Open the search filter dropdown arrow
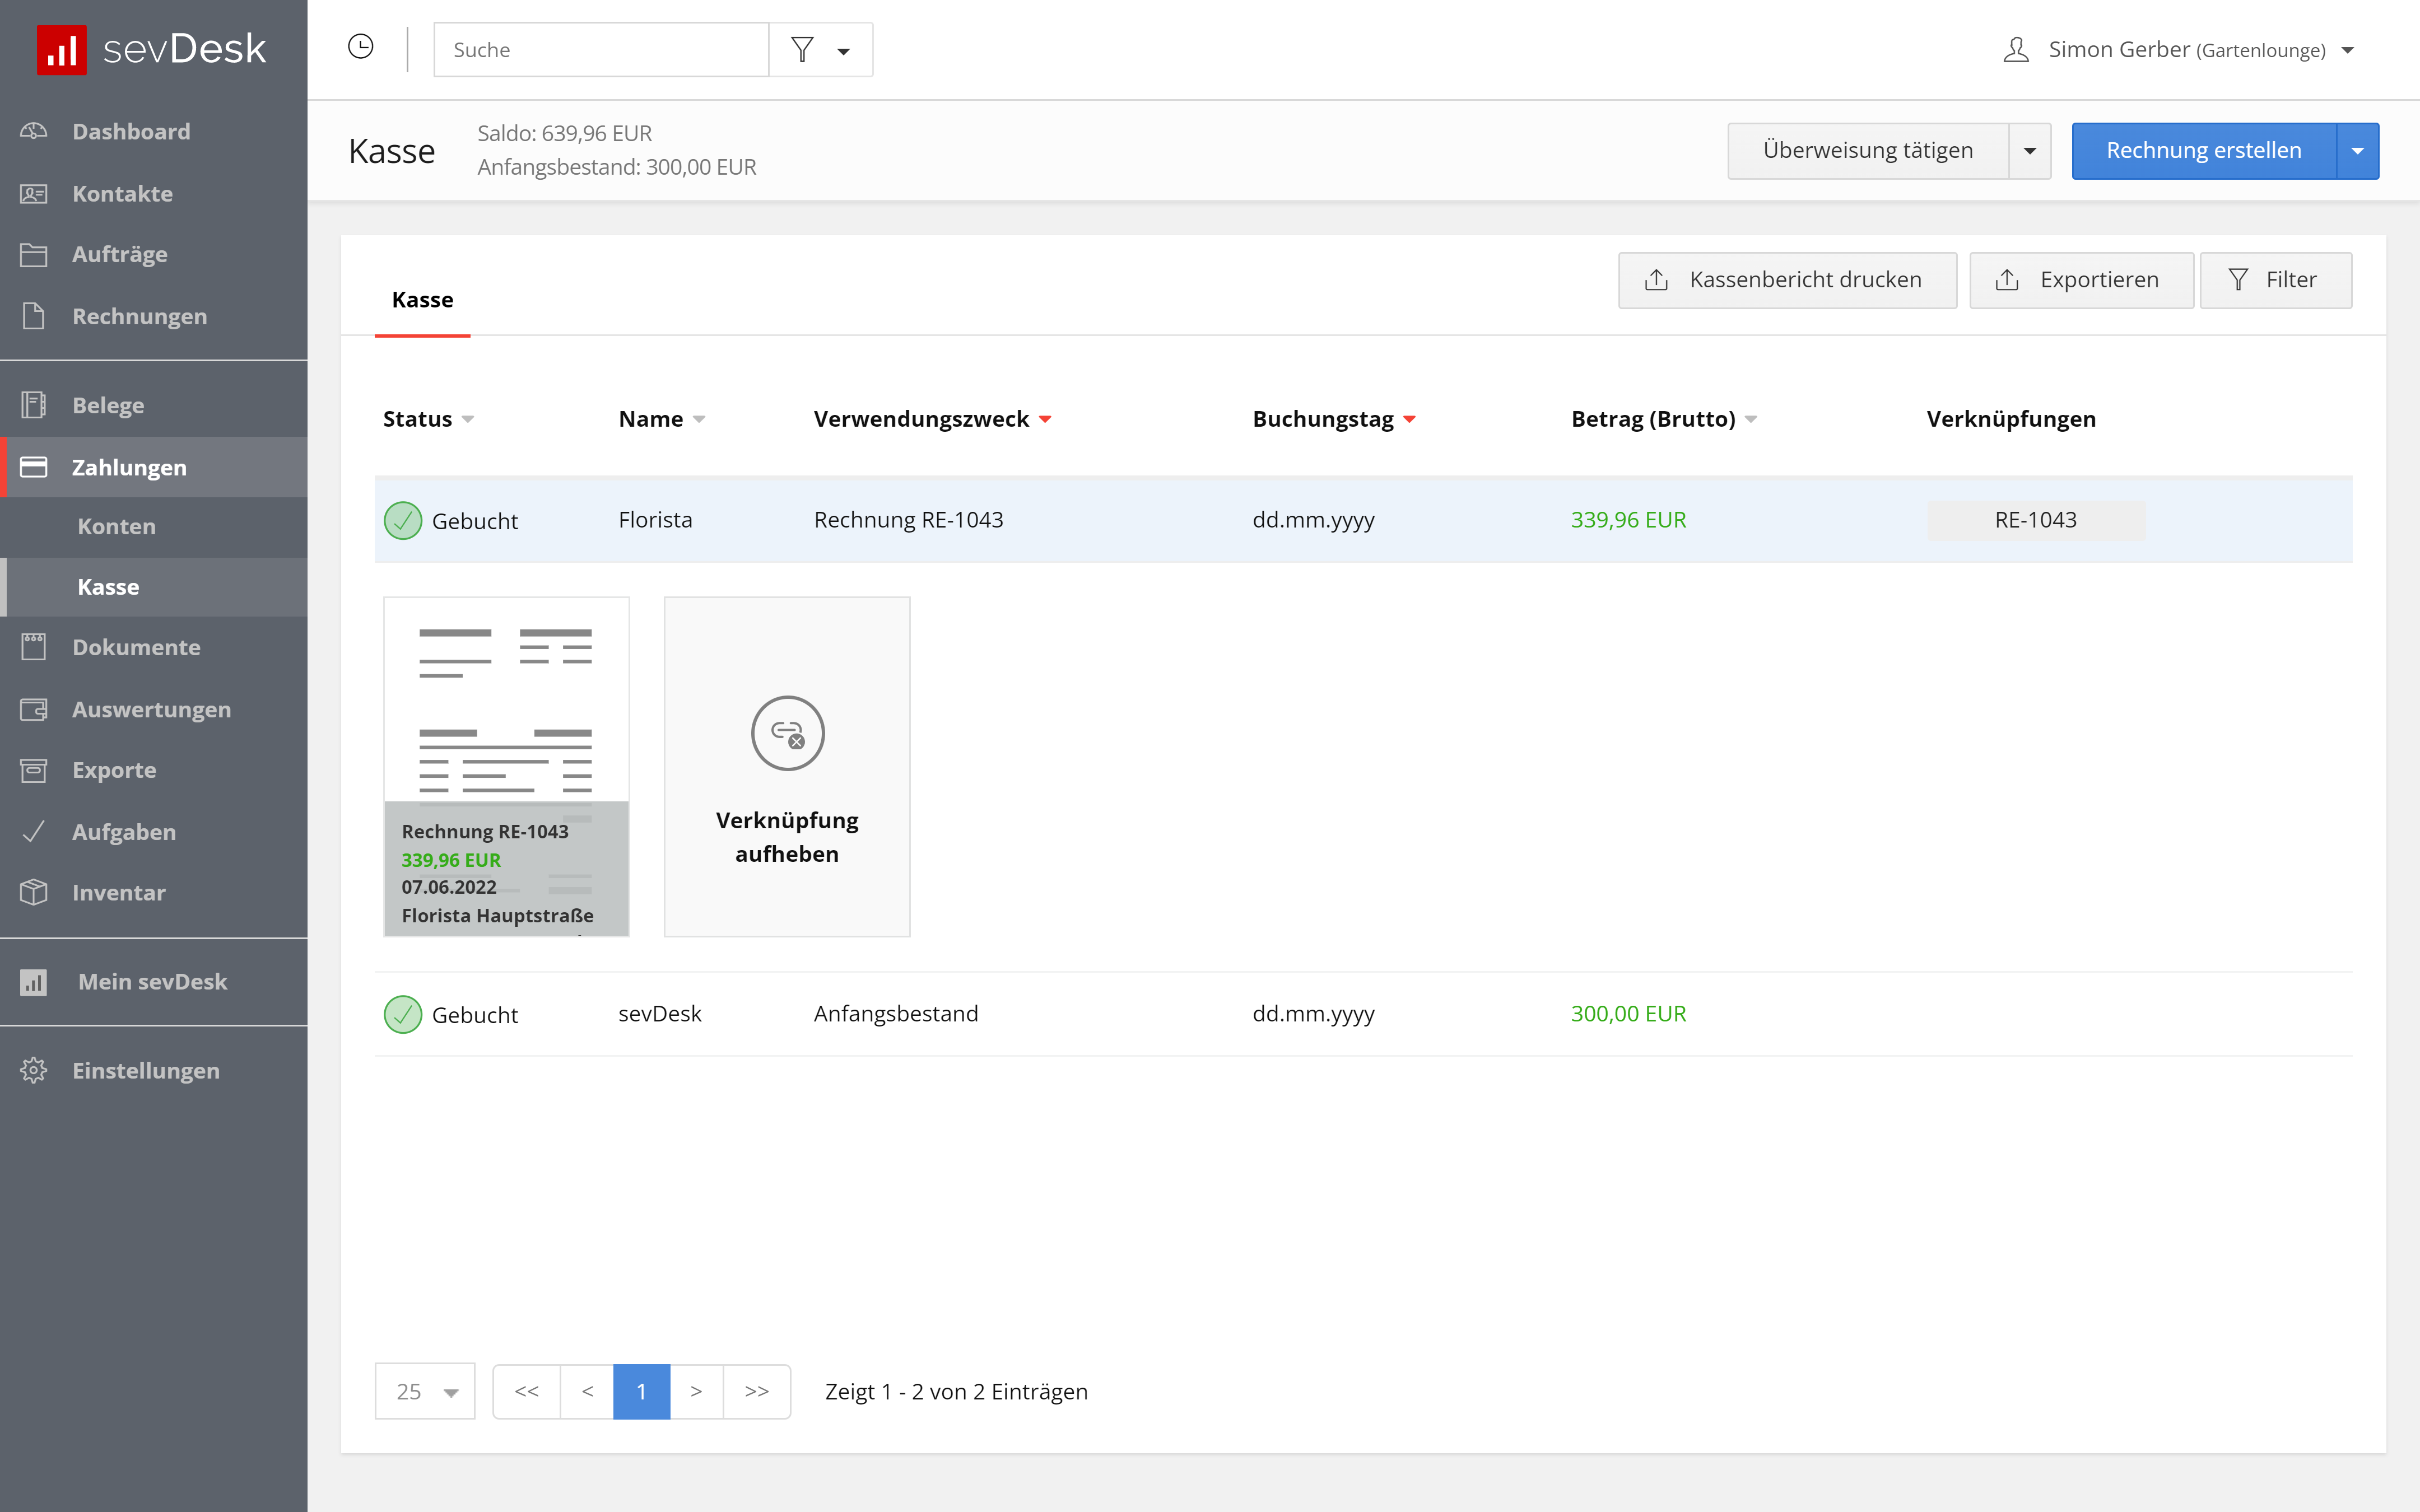 click(x=844, y=51)
